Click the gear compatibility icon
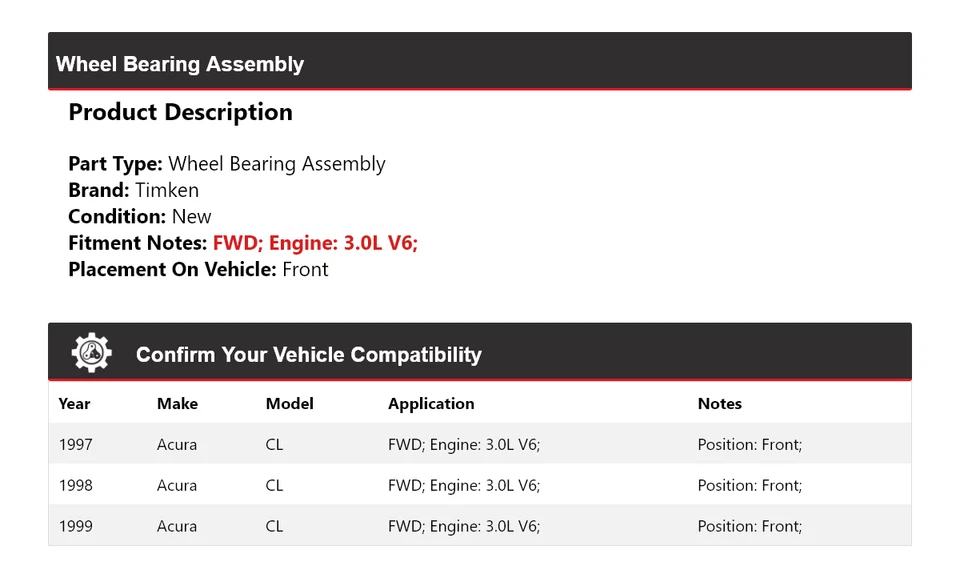The image size is (960, 578). [x=91, y=353]
